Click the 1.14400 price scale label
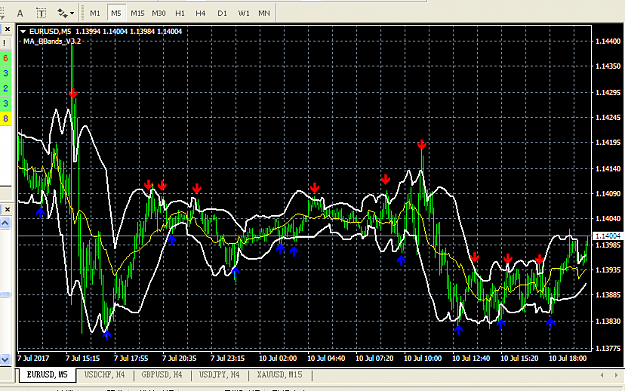The image size is (625, 391). point(608,41)
